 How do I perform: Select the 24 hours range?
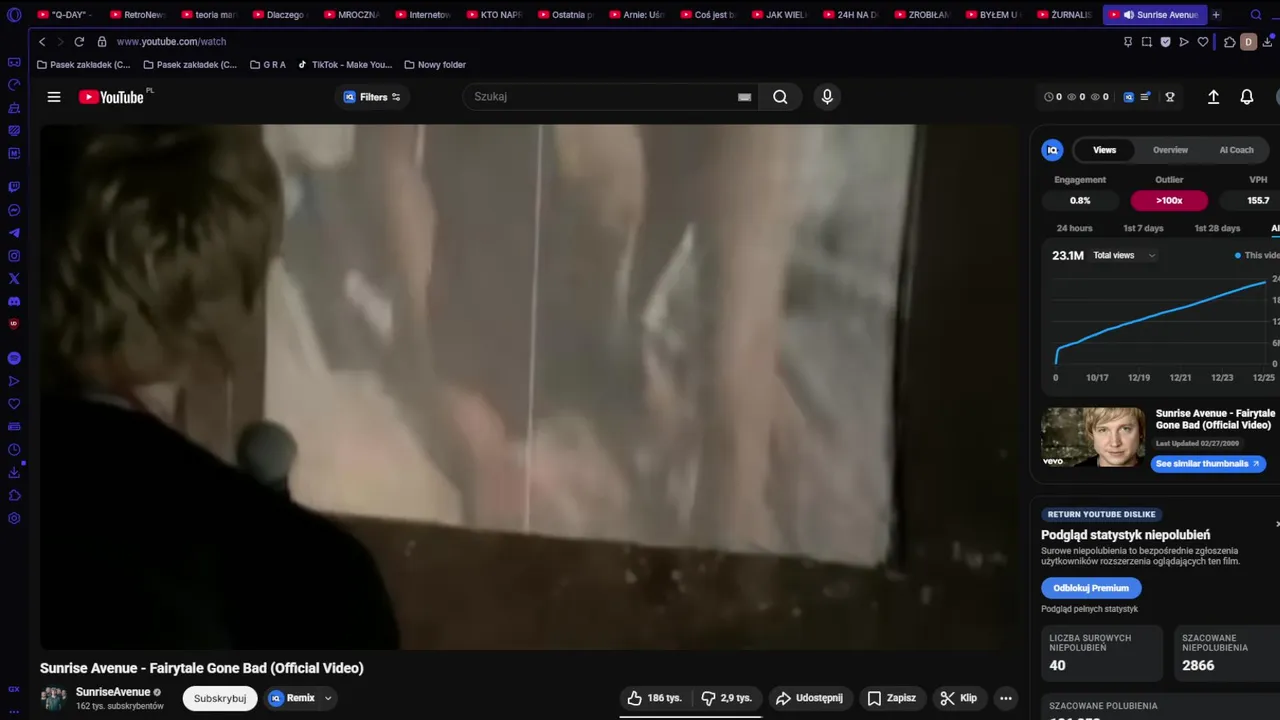[1074, 228]
